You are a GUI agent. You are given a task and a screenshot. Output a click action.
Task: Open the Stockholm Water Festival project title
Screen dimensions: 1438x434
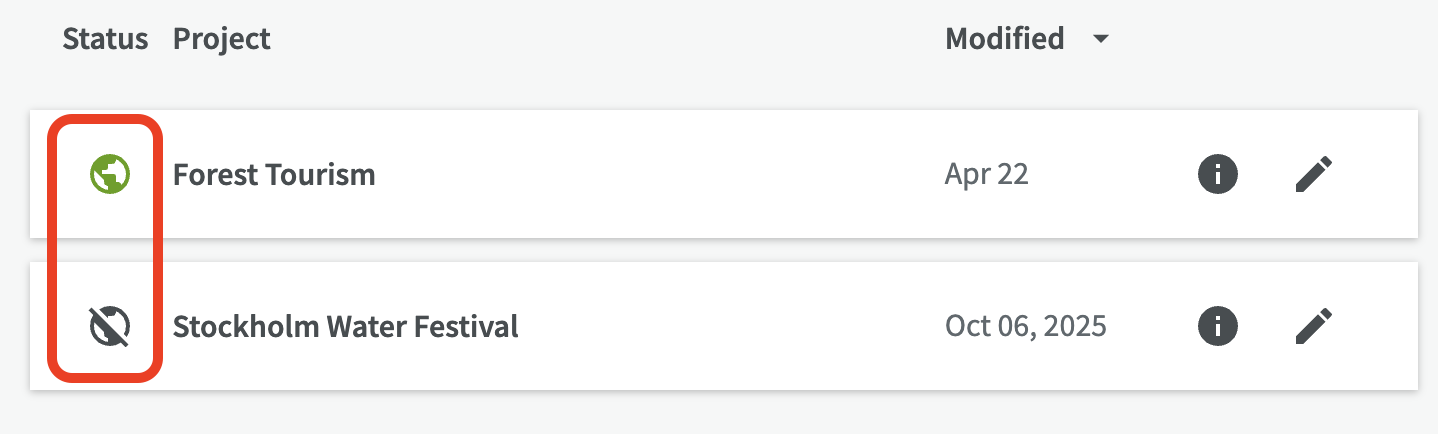tap(345, 326)
